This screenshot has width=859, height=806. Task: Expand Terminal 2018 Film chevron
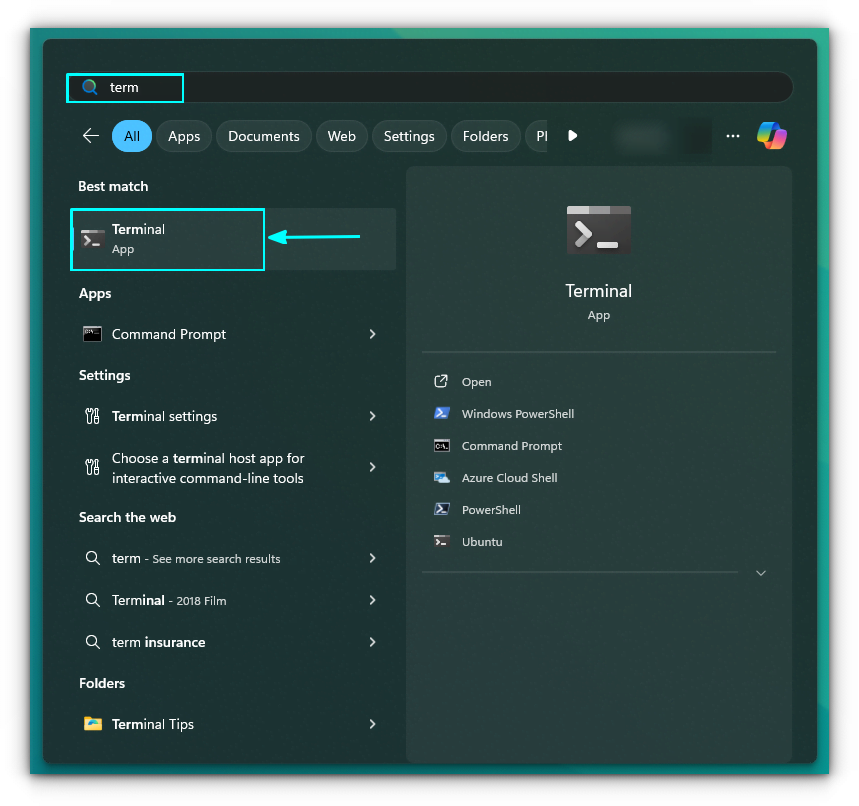[x=373, y=601]
